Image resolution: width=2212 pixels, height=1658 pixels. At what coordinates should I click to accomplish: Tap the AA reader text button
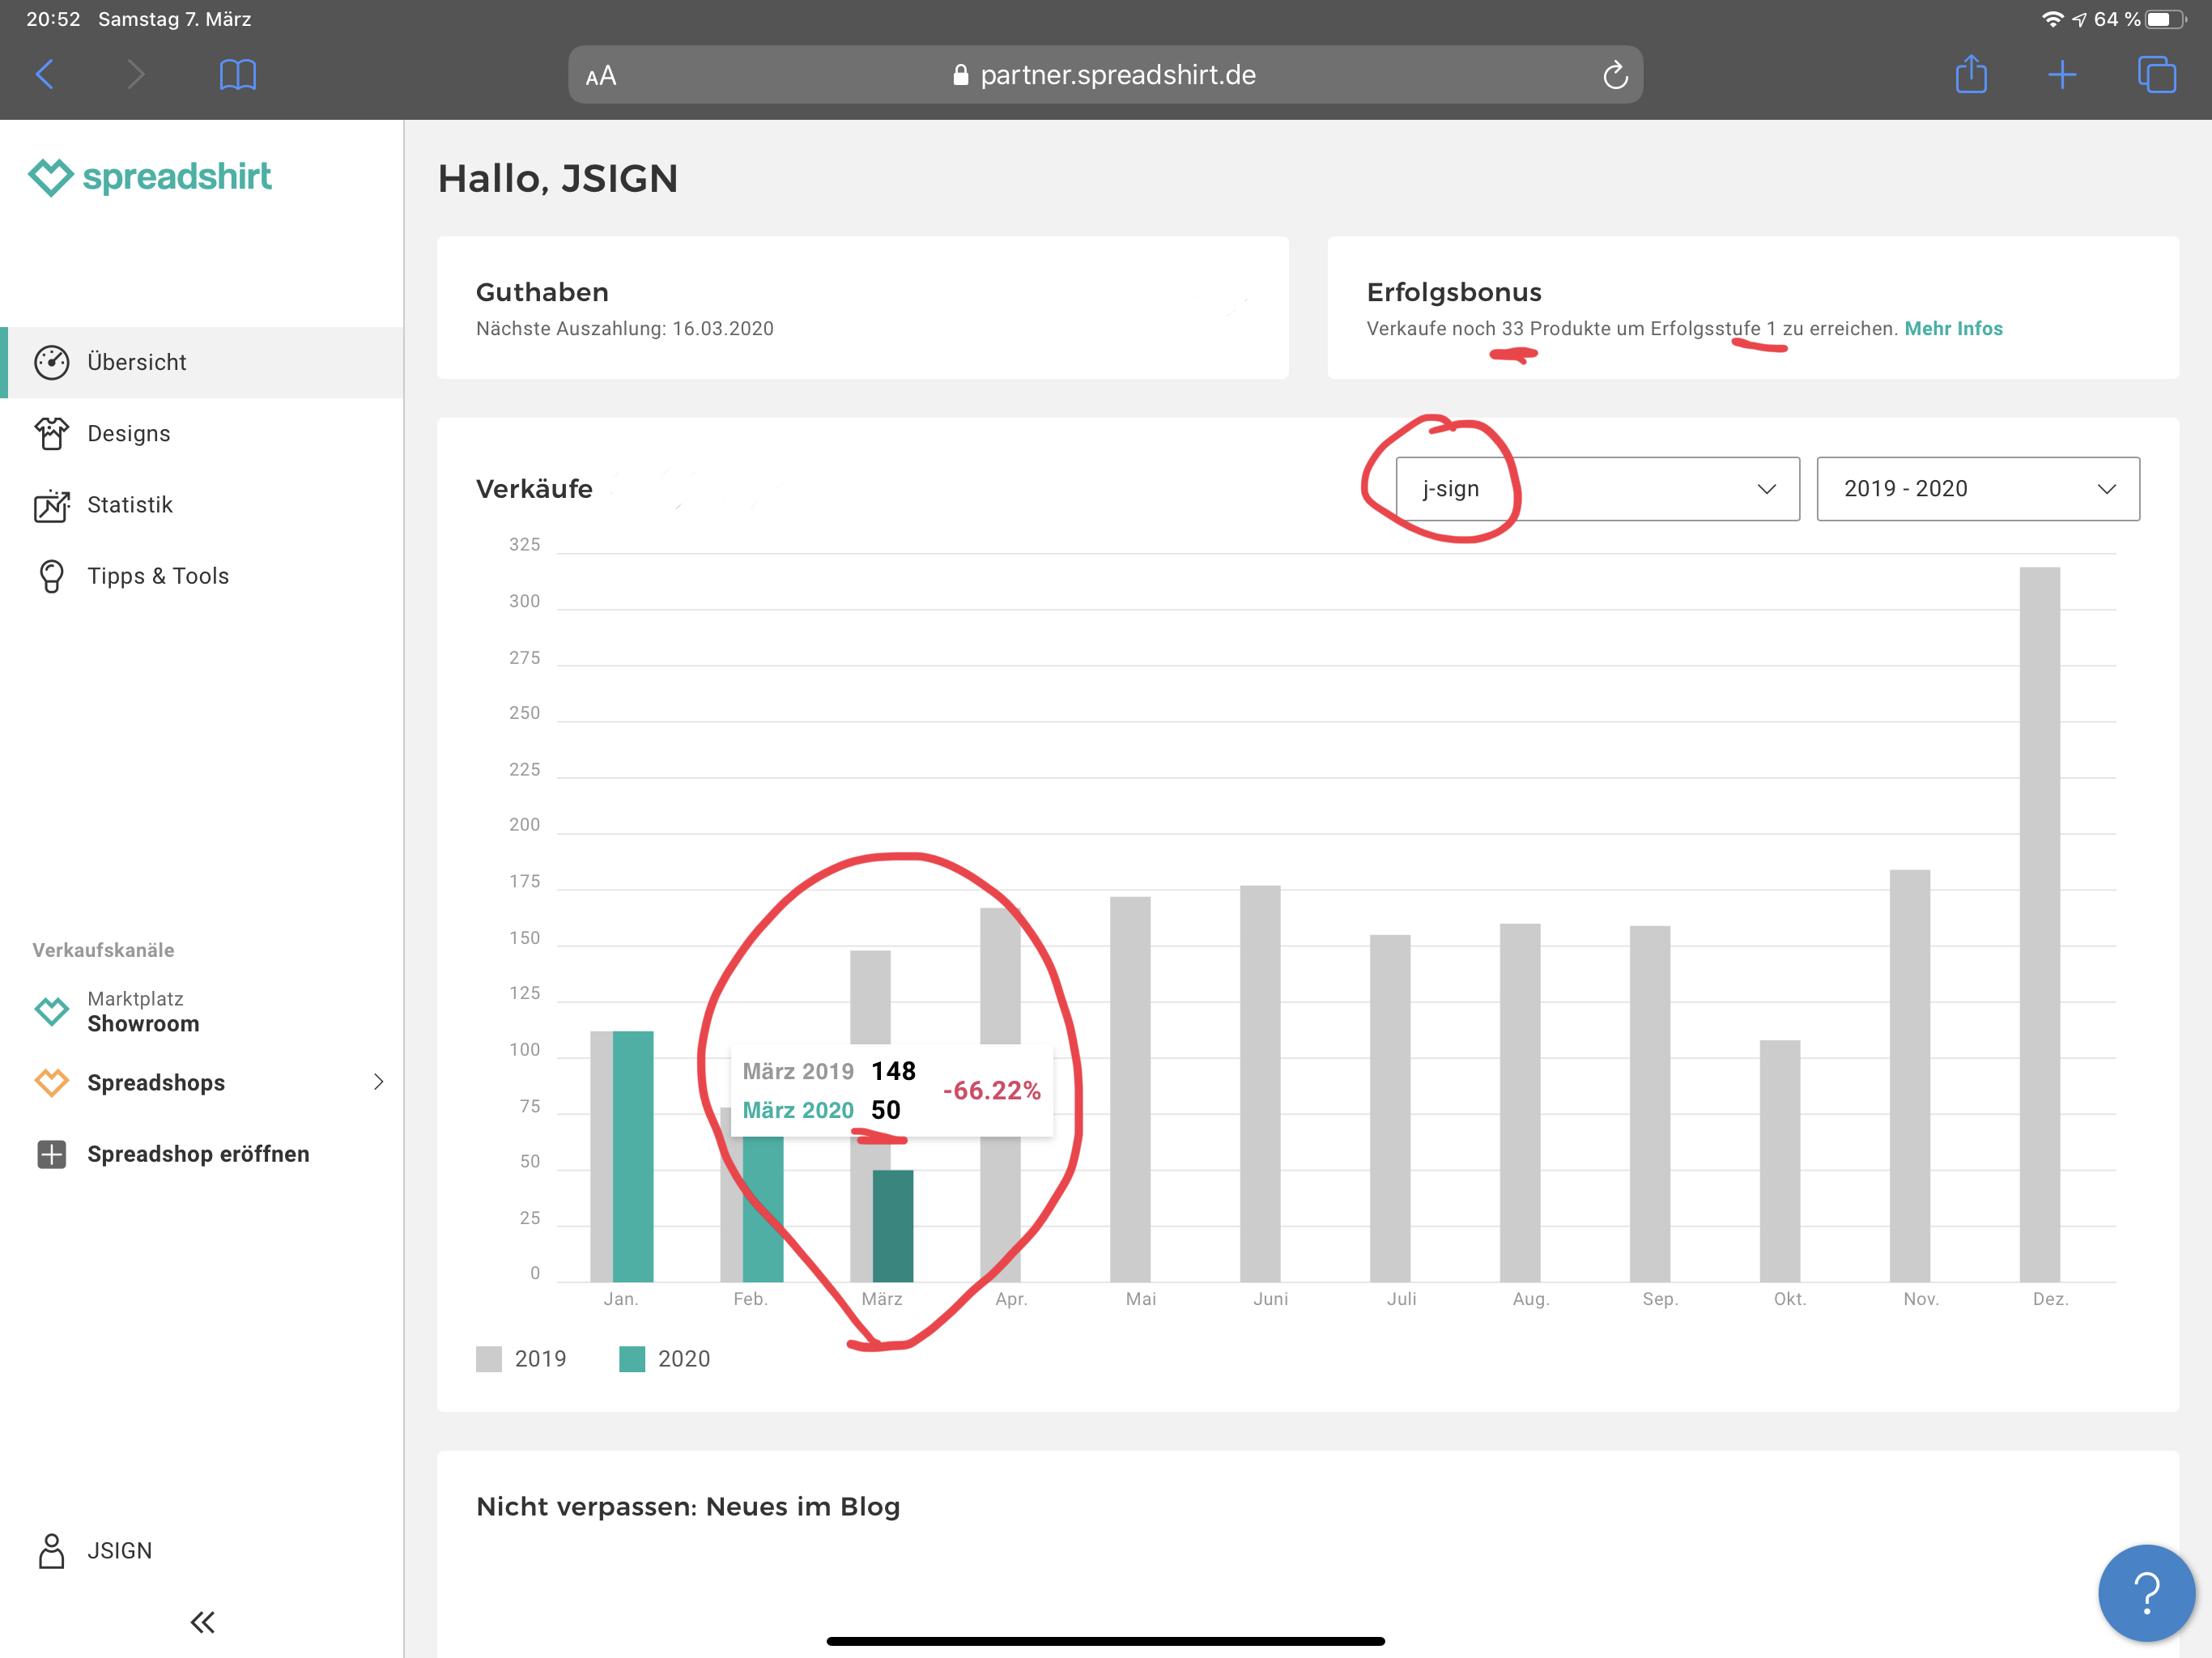[601, 76]
